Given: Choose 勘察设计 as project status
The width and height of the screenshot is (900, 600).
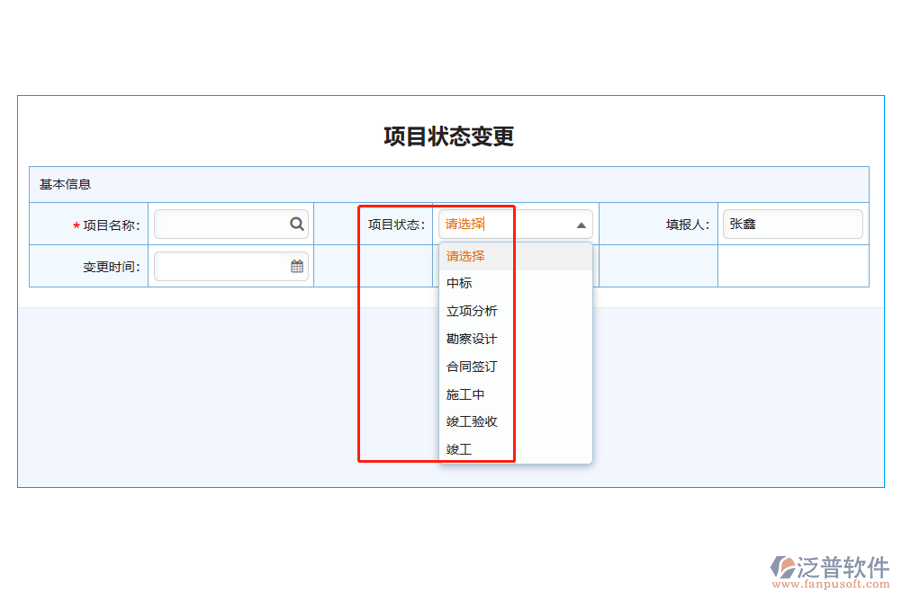Looking at the screenshot, I should point(466,338).
